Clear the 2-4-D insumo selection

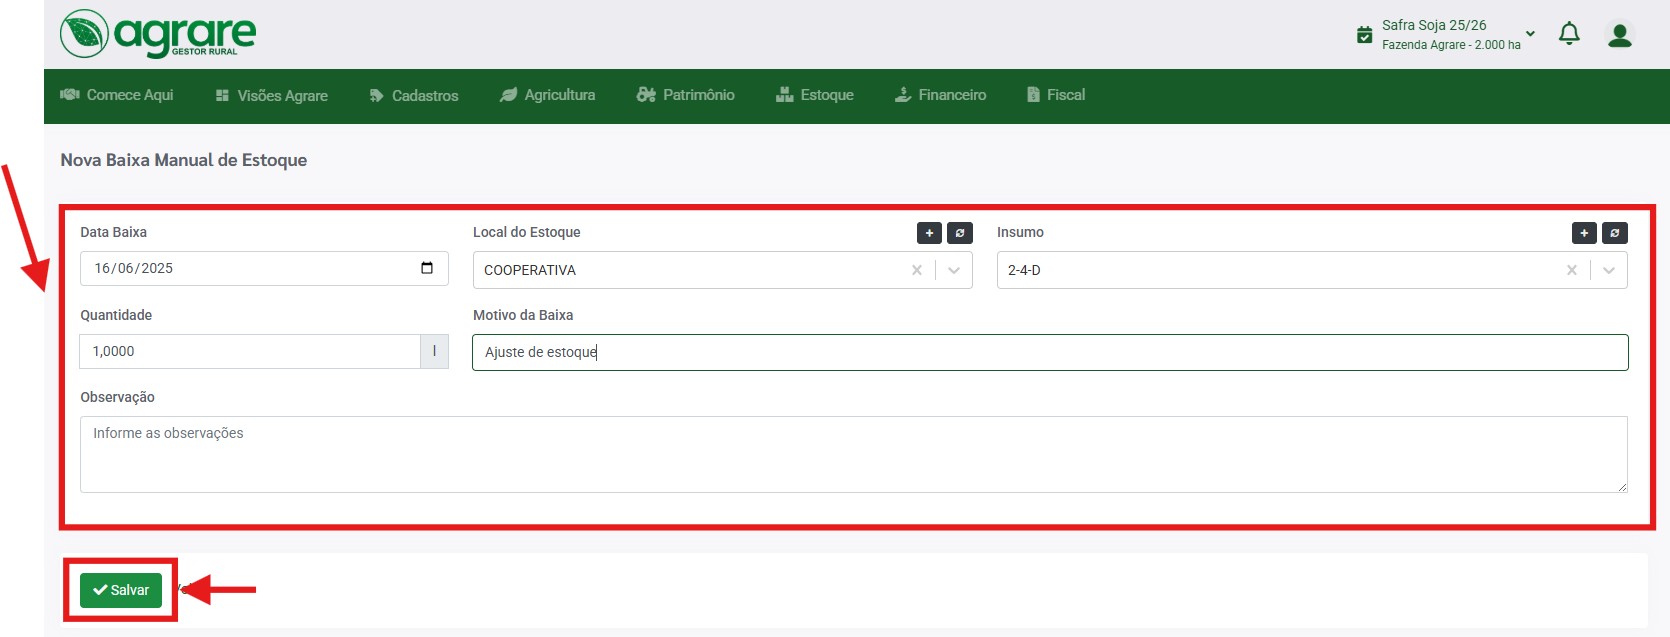1572,270
